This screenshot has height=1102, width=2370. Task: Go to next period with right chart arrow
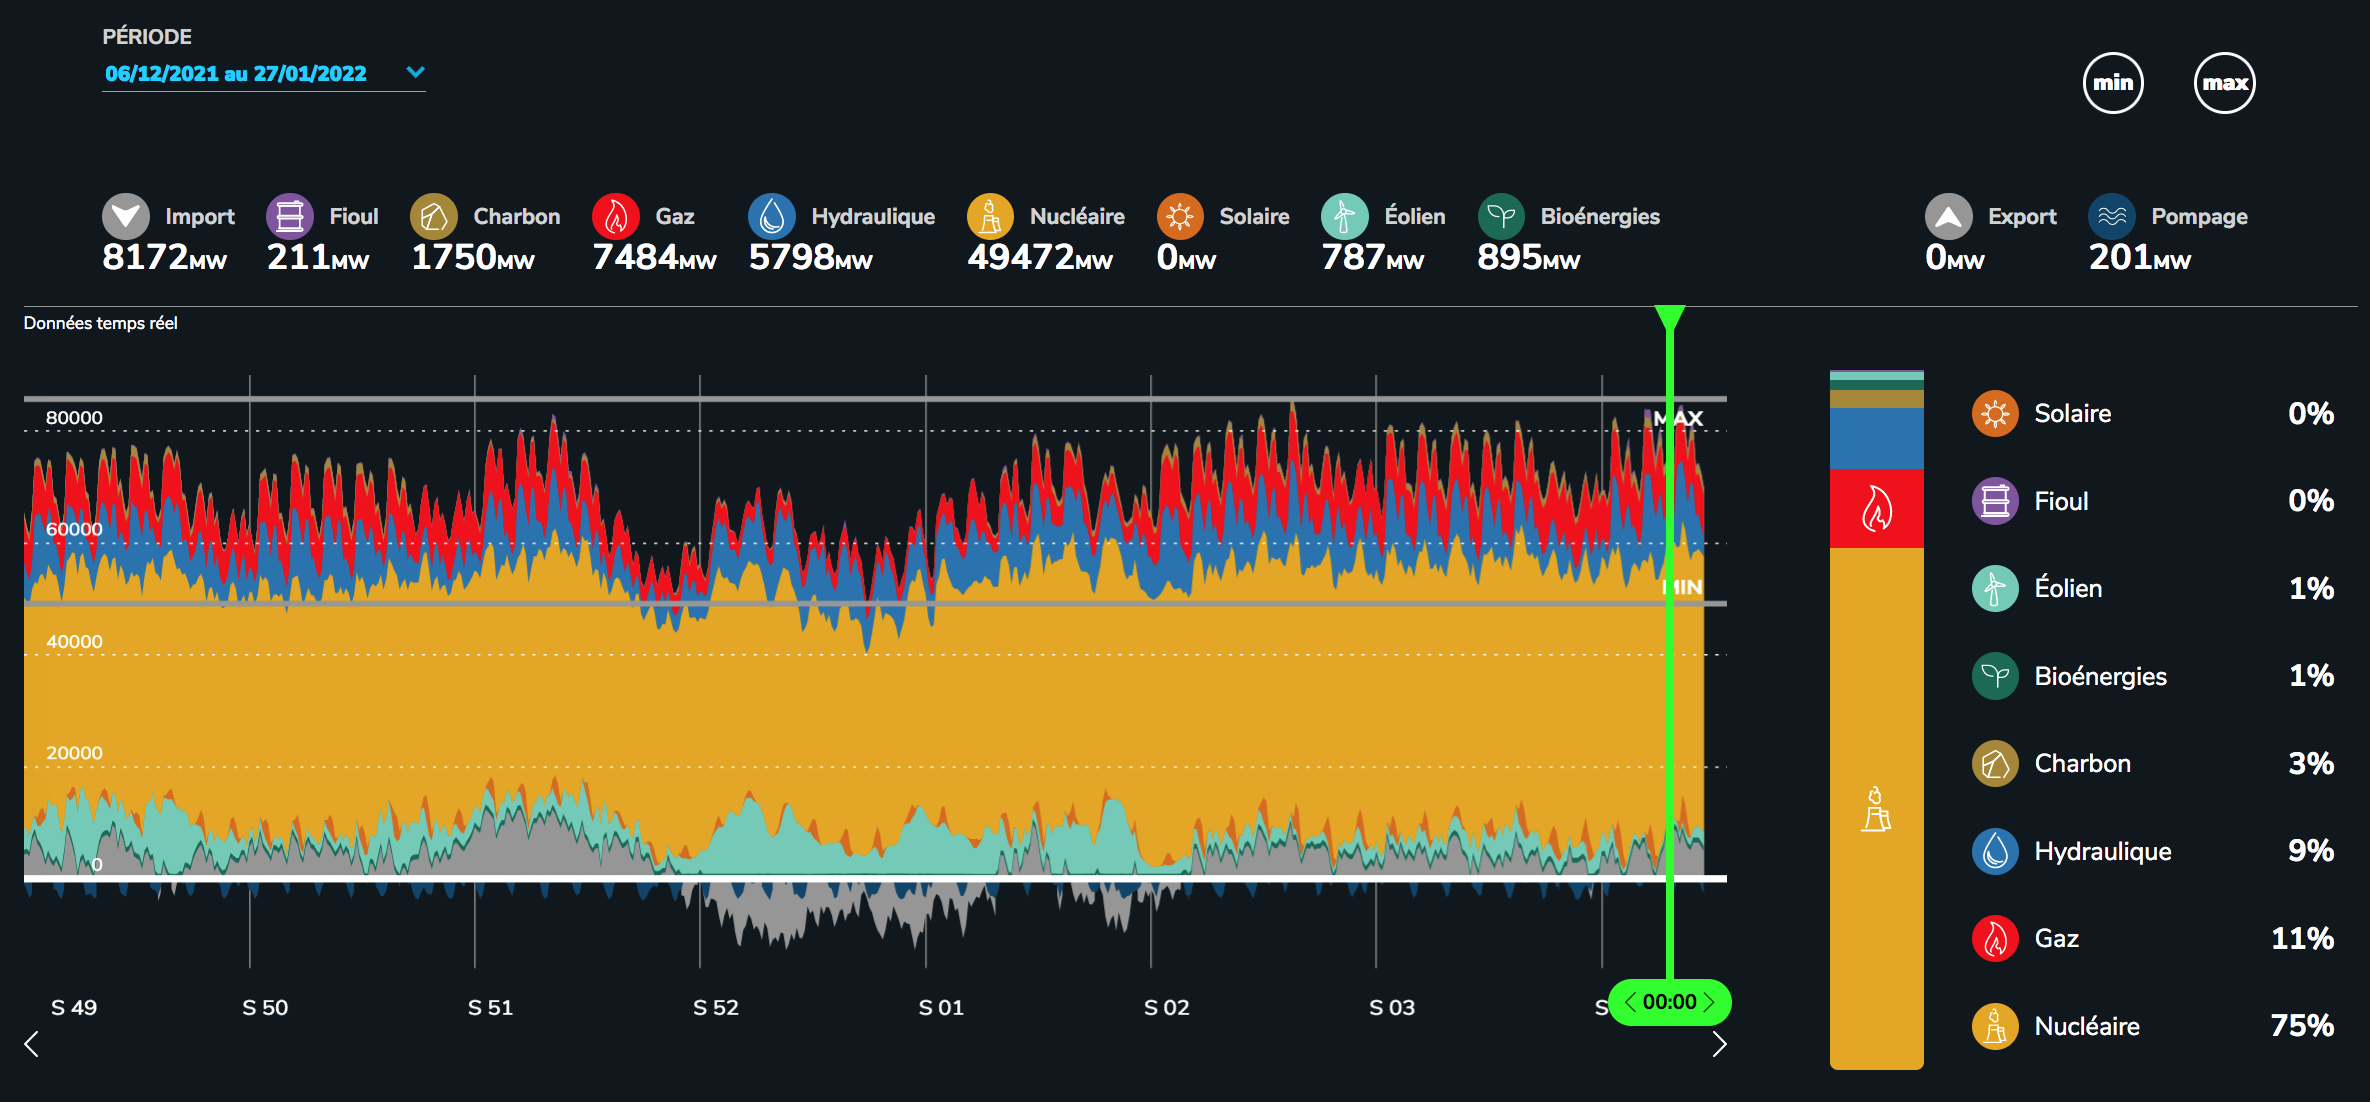click(x=1719, y=1044)
